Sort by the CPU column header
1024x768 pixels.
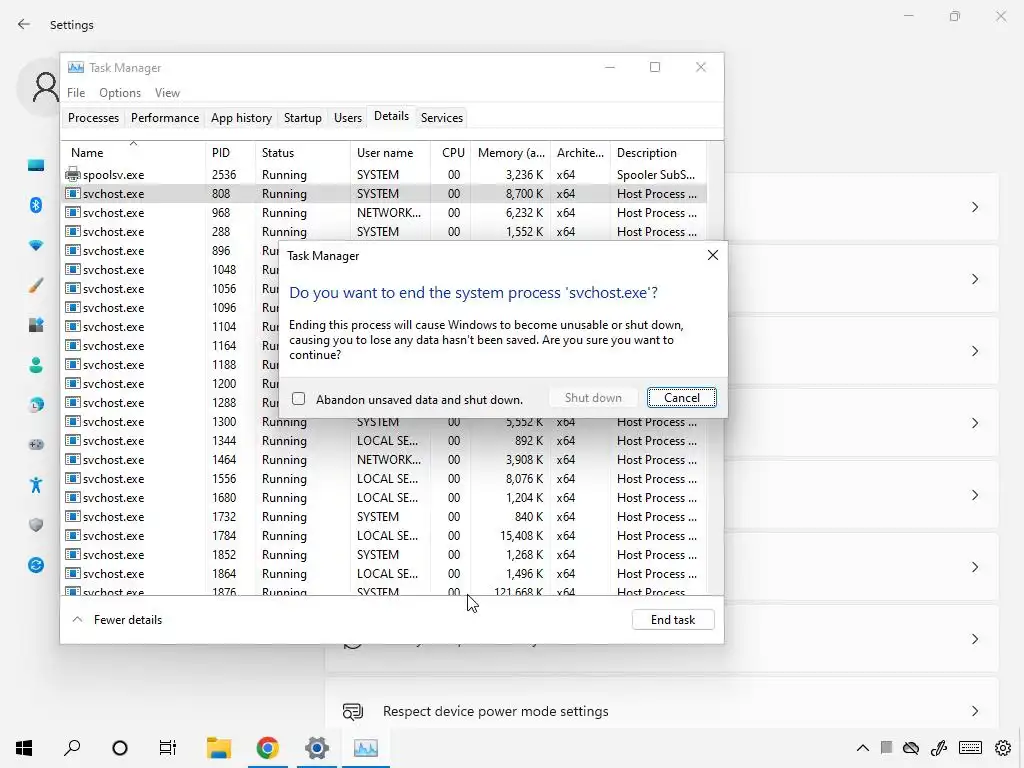coord(453,153)
